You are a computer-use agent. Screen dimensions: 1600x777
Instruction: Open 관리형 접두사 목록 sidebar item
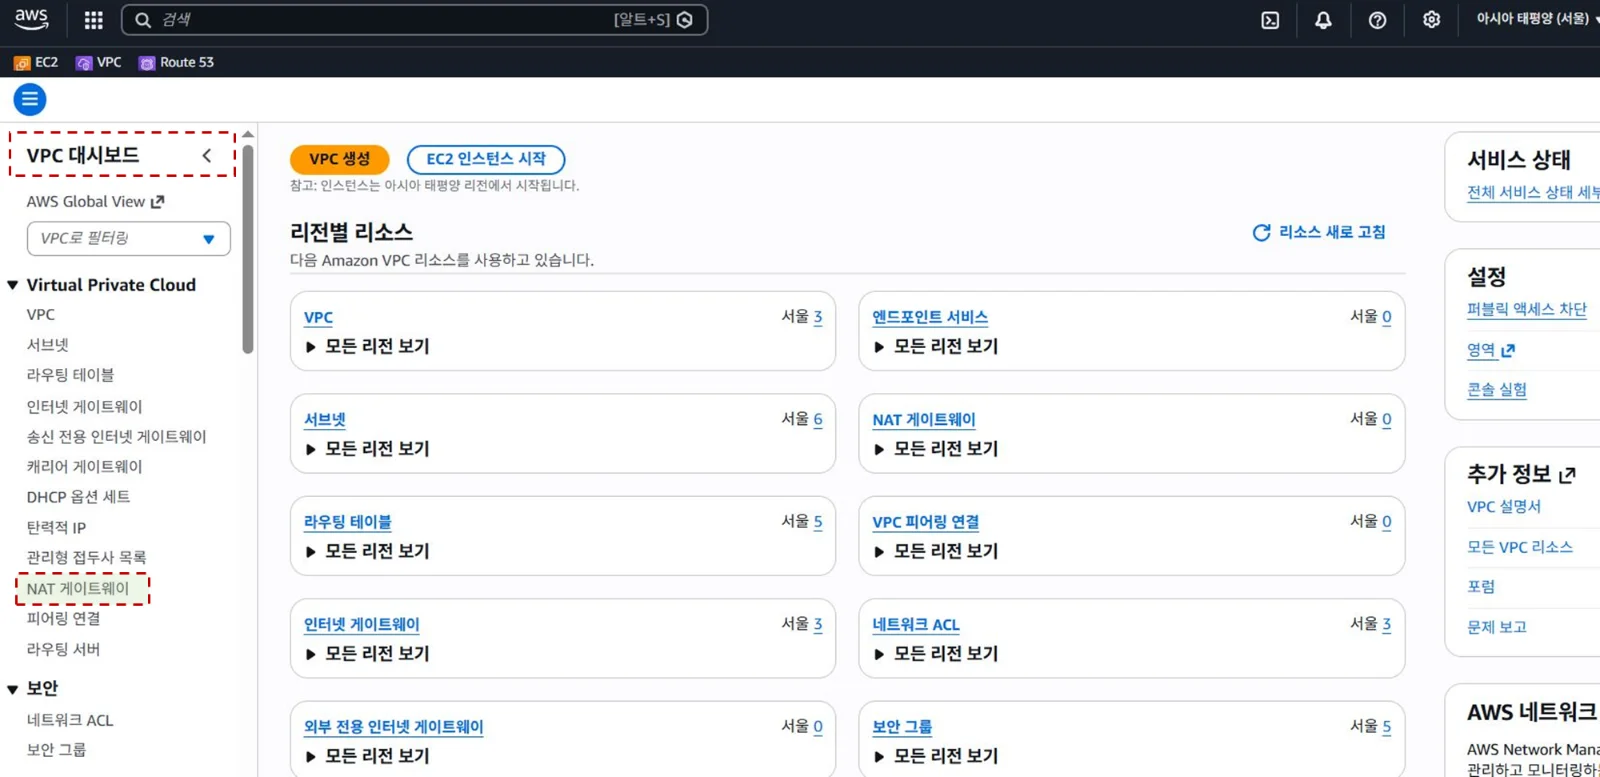(87, 557)
